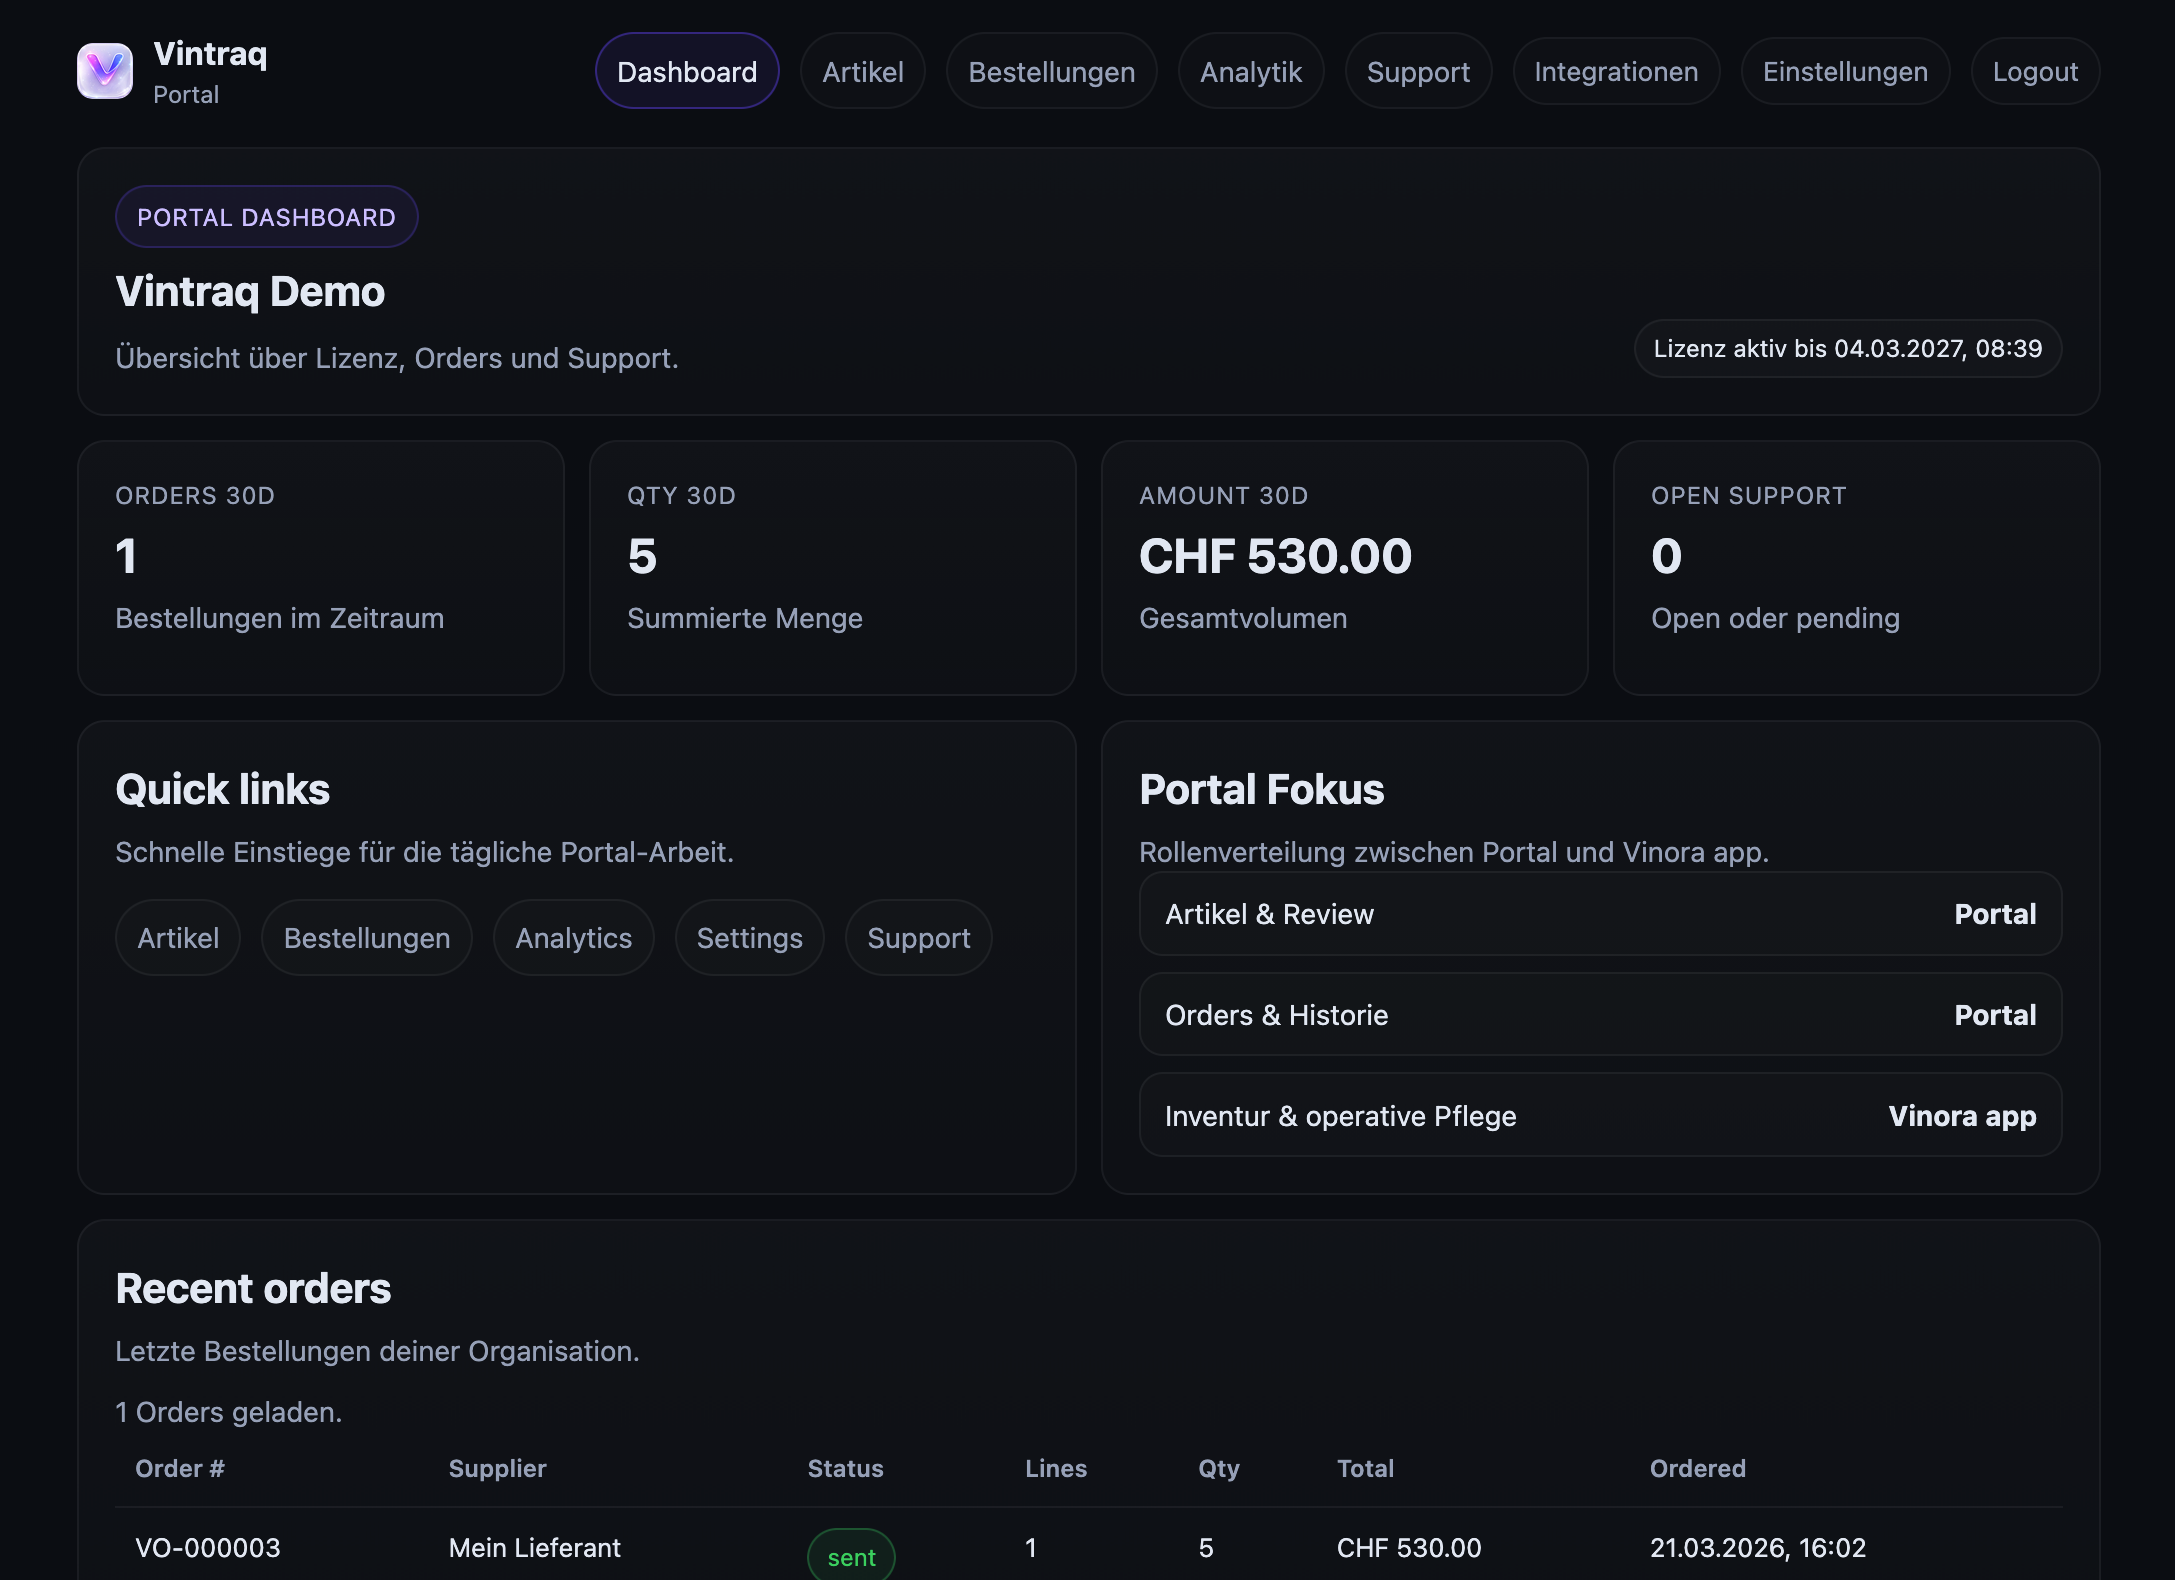Click the Vintraq logo icon
The width and height of the screenshot is (2175, 1580).
(106, 70)
